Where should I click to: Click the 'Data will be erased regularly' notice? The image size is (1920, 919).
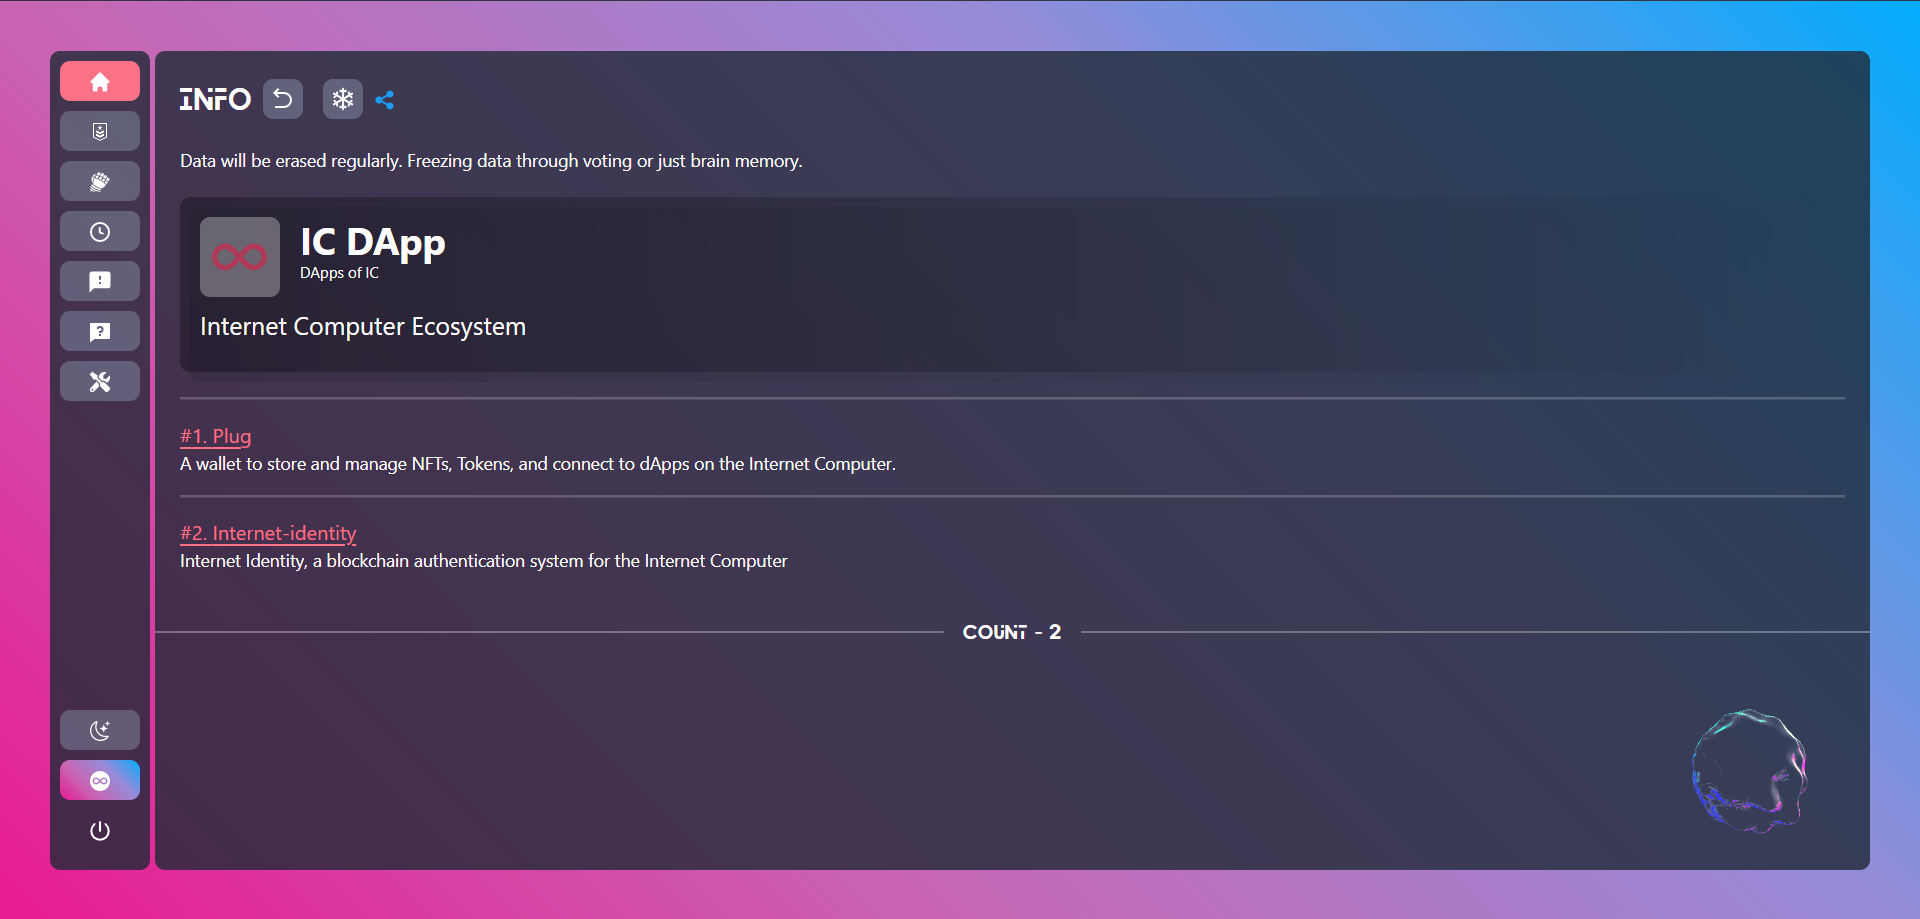[x=491, y=161]
